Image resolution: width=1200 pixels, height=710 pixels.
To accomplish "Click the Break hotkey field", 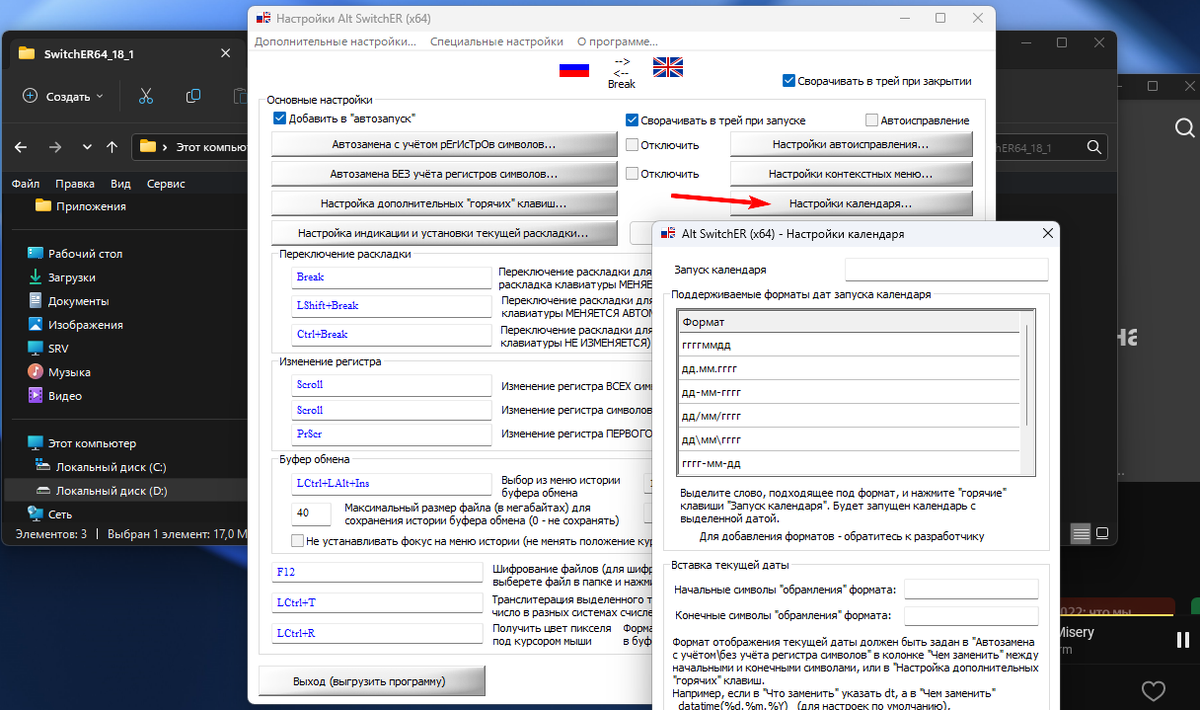I will (392, 277).
